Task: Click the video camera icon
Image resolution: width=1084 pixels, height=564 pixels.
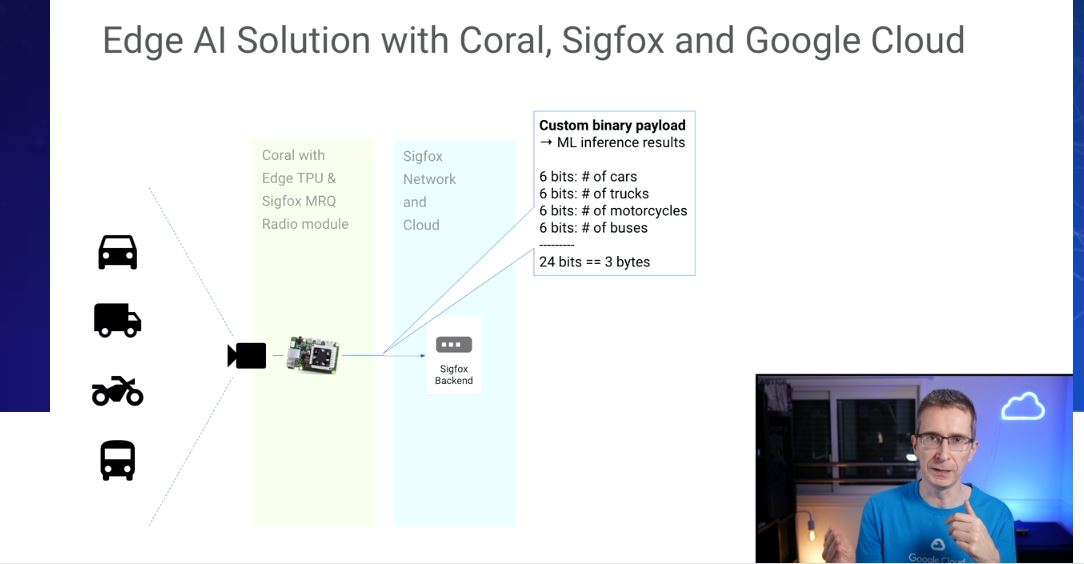Action: (247, 355)
